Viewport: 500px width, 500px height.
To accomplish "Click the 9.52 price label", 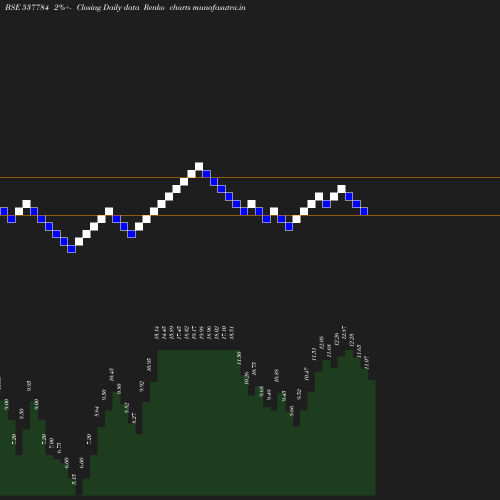I will [x=299, y=394].
